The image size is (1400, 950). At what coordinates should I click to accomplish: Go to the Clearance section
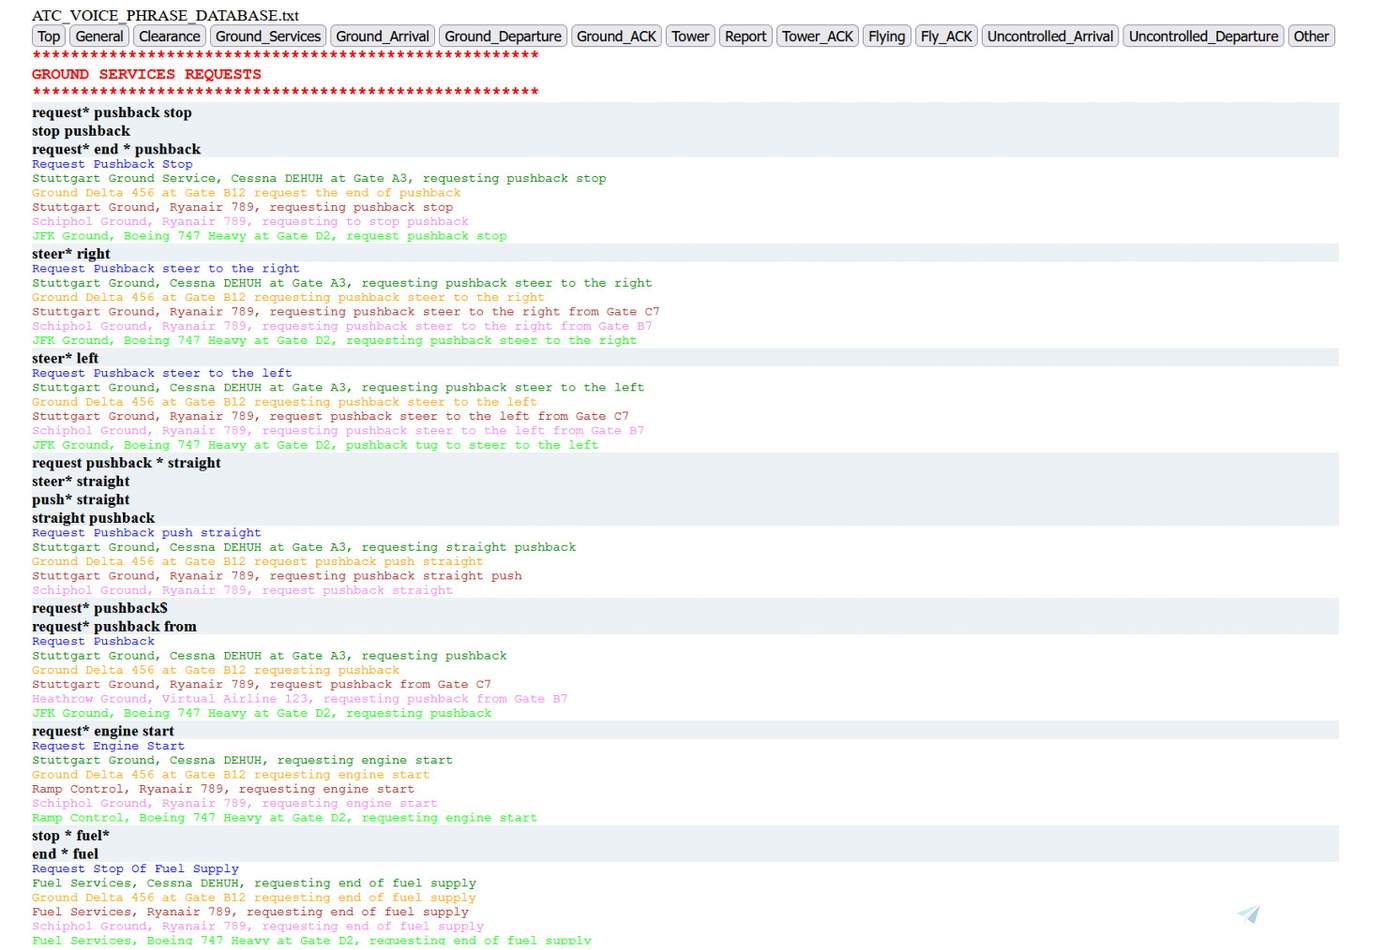169,37
